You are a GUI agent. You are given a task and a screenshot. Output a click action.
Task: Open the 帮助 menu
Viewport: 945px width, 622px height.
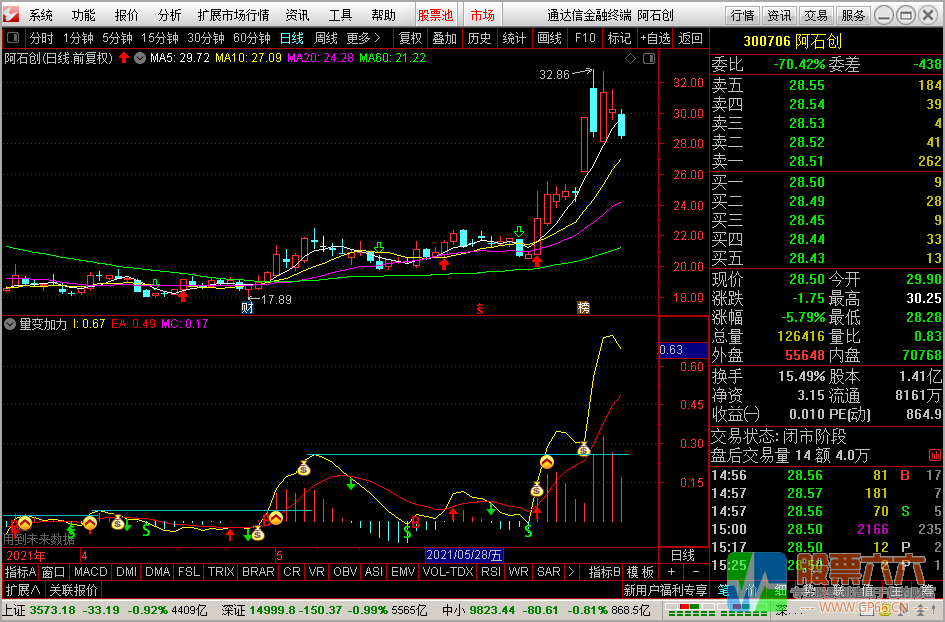[383, 15]
